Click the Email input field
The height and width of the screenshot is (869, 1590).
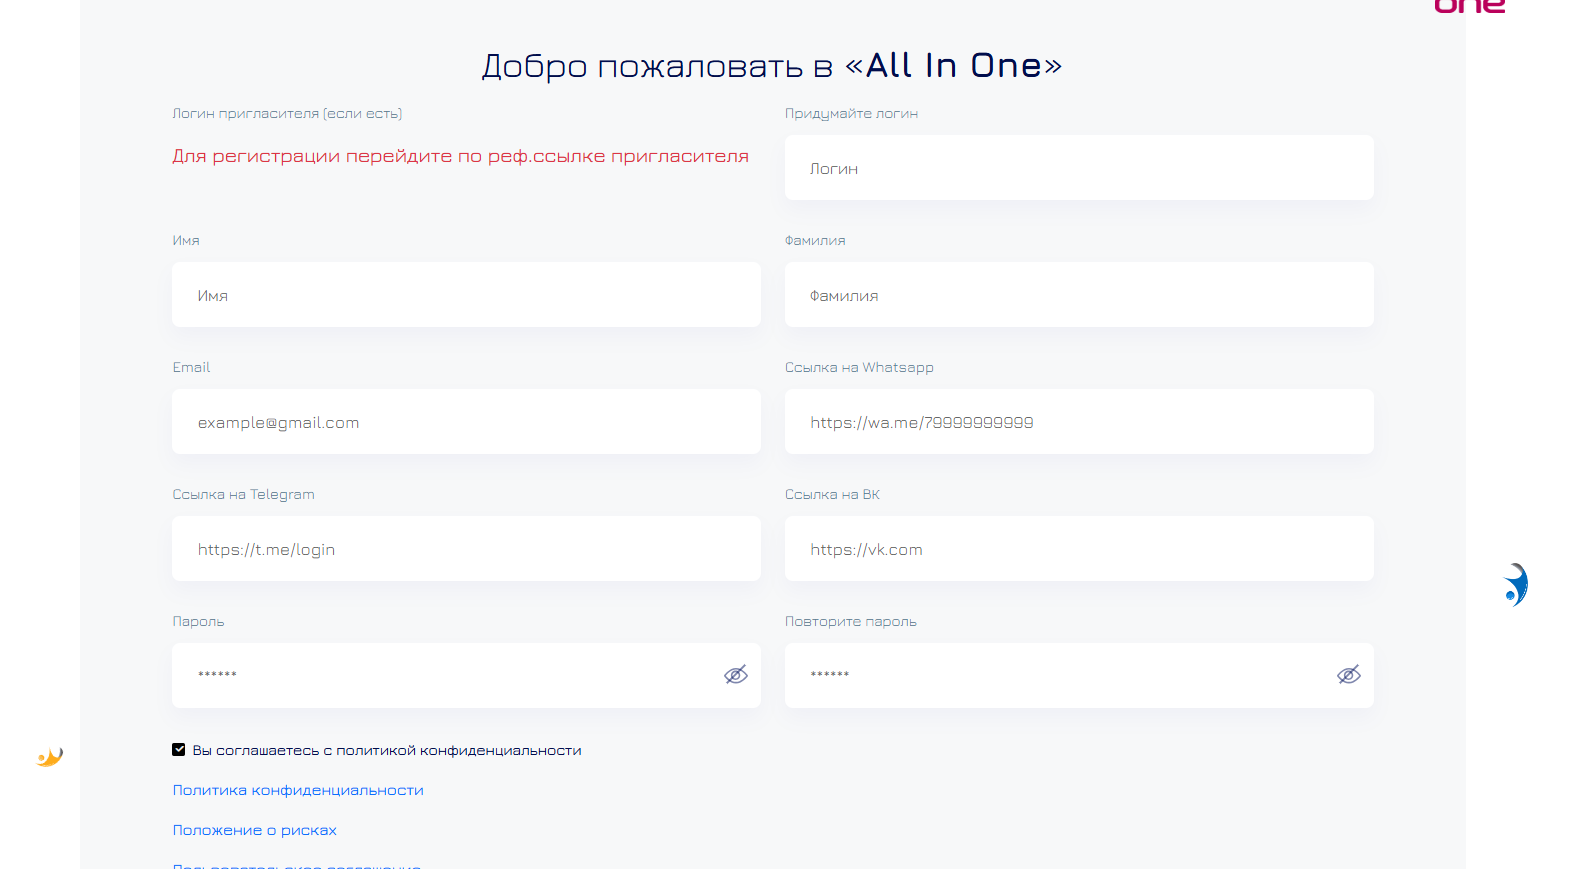(x=466, y=422)
